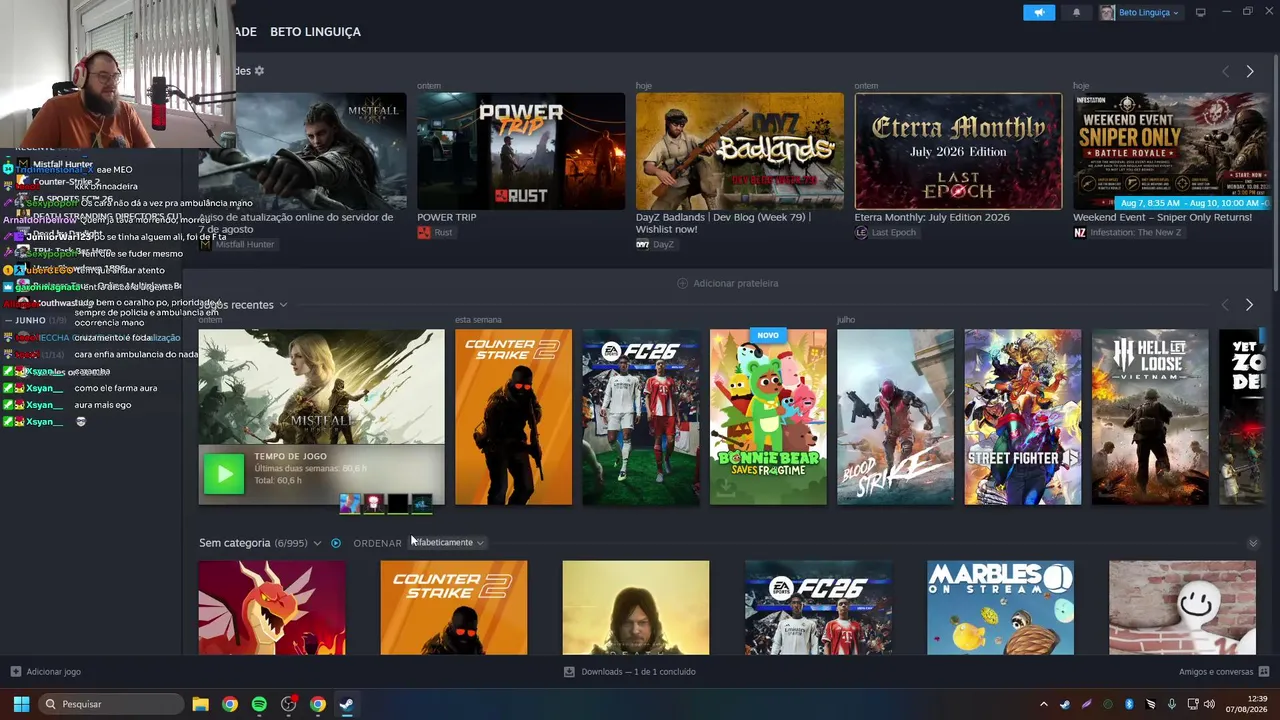
Task: Open the Steam taskbar icon
Action: 346,704
